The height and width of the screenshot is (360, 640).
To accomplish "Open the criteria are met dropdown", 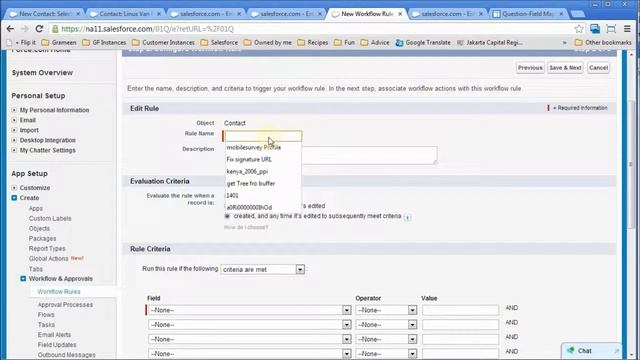I will coord(263,269).
